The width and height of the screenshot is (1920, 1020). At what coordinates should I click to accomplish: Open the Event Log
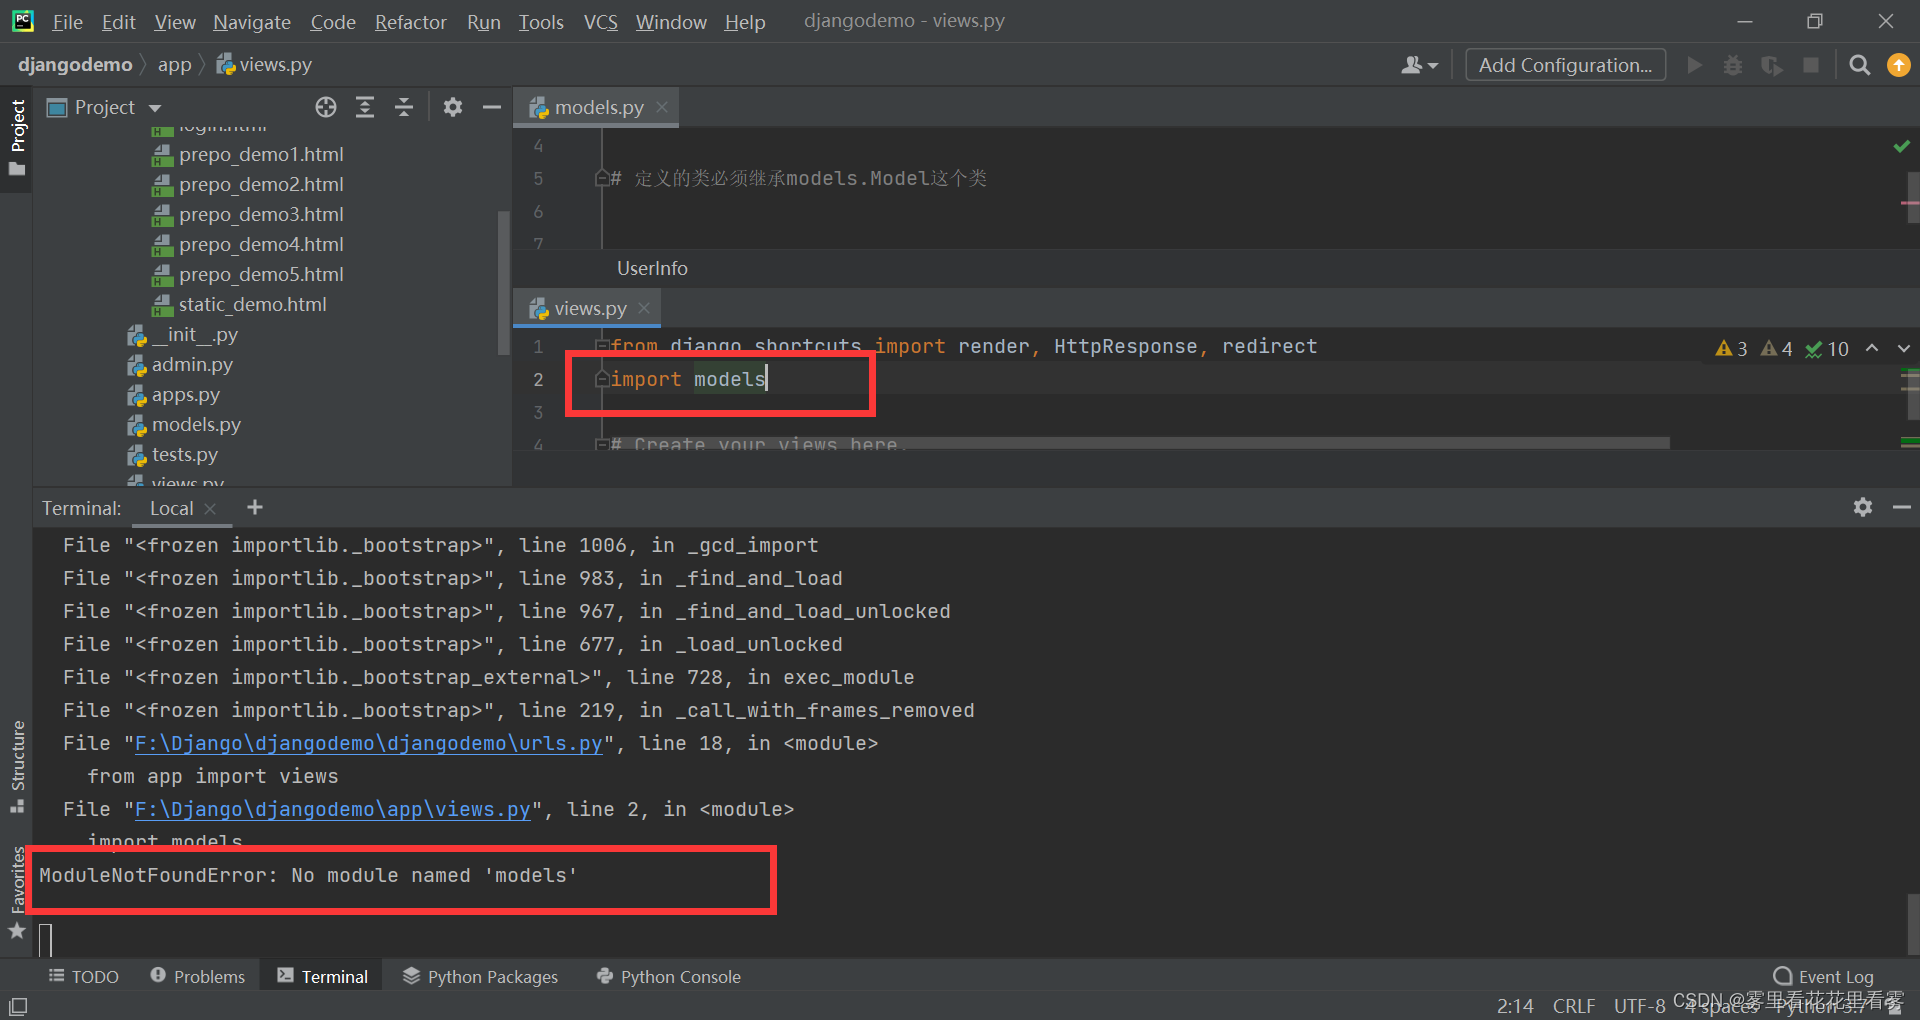pyautogui.click(x=1823, y=976)
